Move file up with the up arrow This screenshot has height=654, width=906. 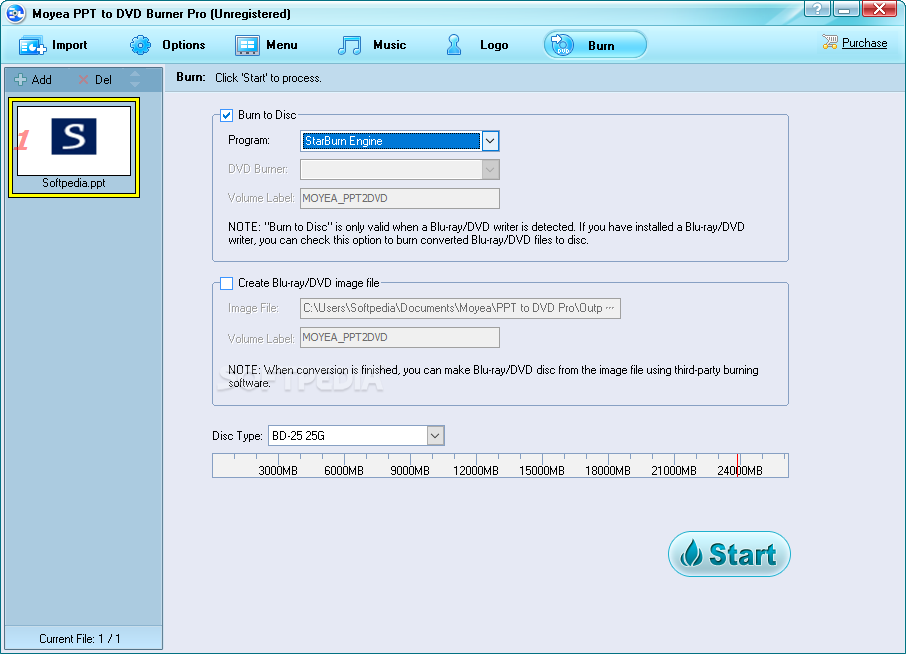coord(135,74)
